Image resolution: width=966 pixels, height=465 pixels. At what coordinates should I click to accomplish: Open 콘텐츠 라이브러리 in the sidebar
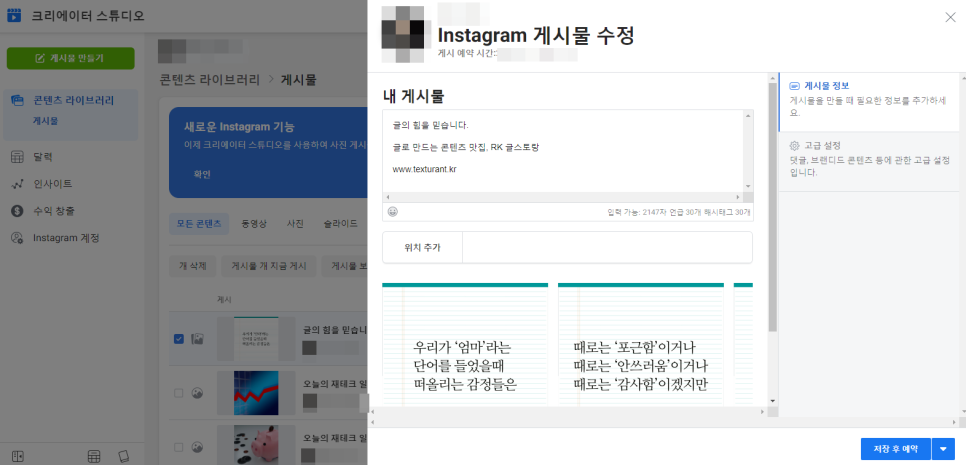click(x=73, y=100)
